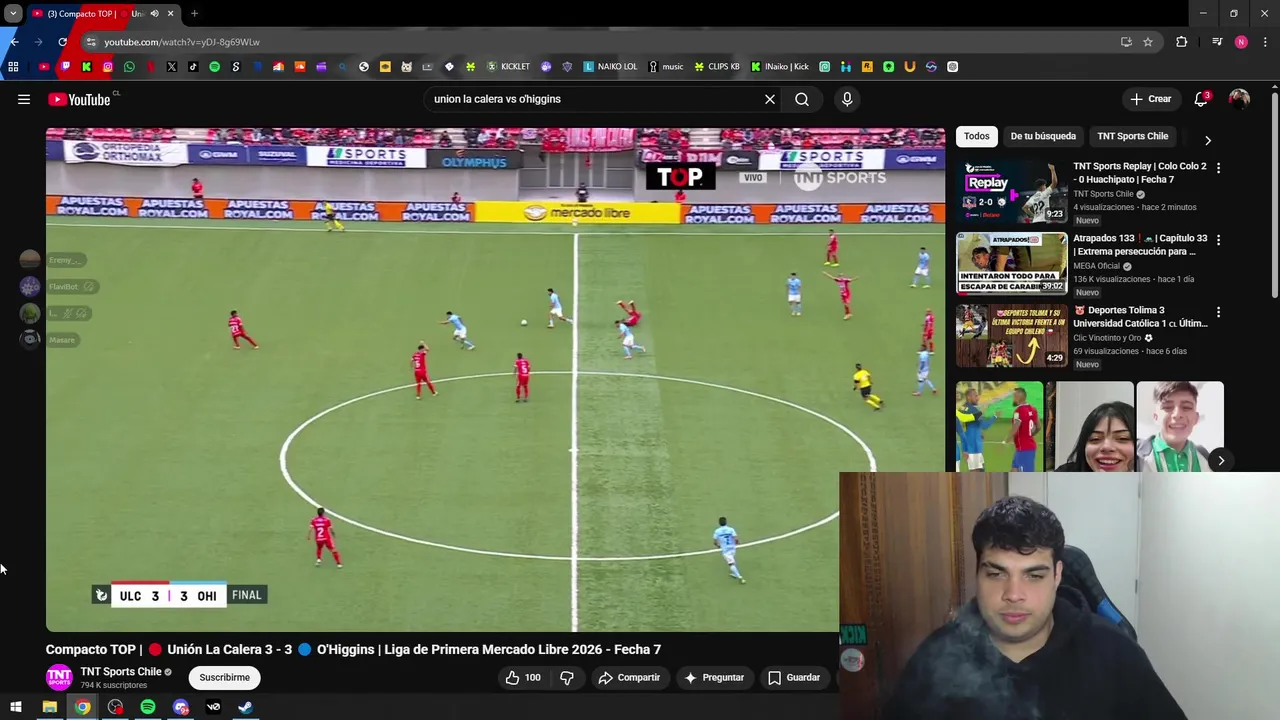View site information icon in address bar
The width and height of the screenshot is (1280, 720).
[91, 42]
